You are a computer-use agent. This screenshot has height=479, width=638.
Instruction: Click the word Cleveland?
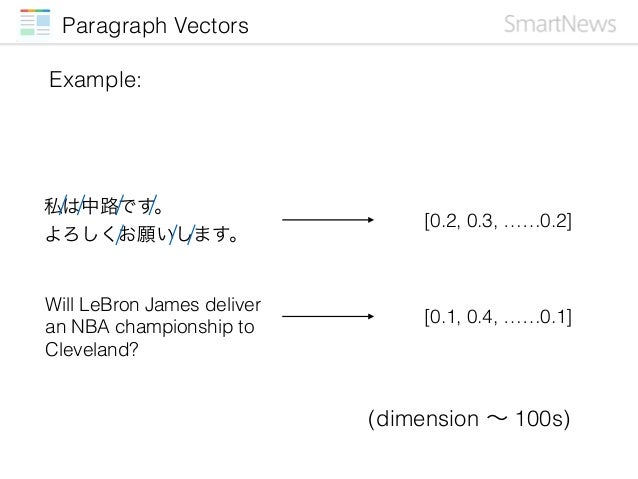coord(92,349)
